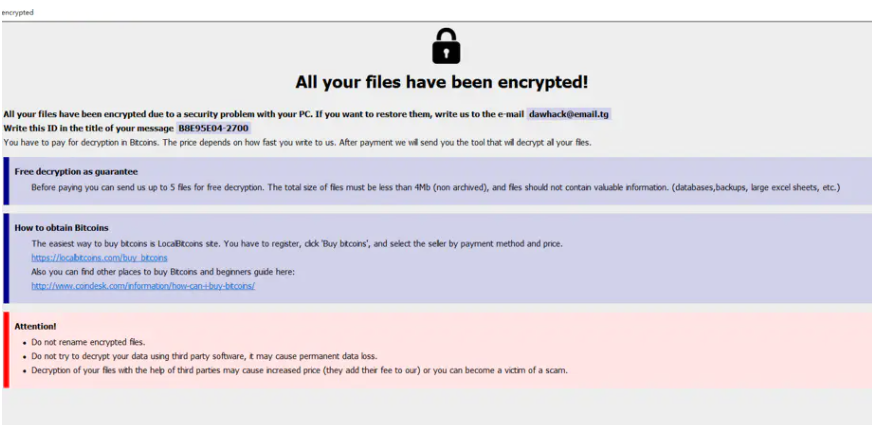Open the coindesk how-can-i-buy-bitcoins link

click(x=143, y=286)
